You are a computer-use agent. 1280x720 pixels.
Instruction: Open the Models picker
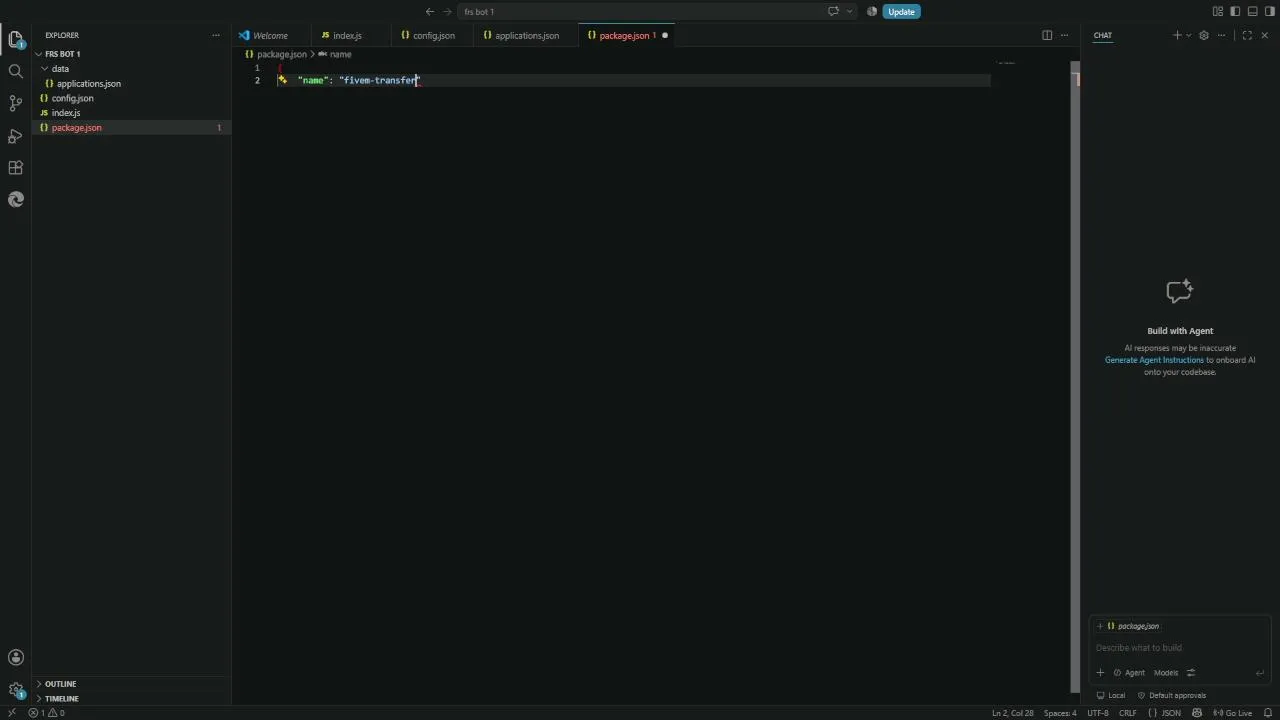(x=1166, y=673)
